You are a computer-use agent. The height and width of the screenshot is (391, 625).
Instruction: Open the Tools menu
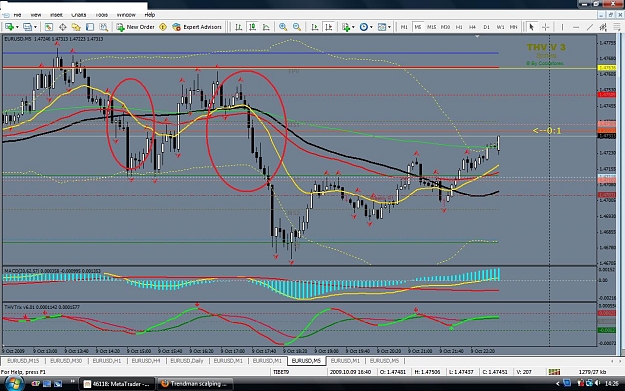pos(102,15)
